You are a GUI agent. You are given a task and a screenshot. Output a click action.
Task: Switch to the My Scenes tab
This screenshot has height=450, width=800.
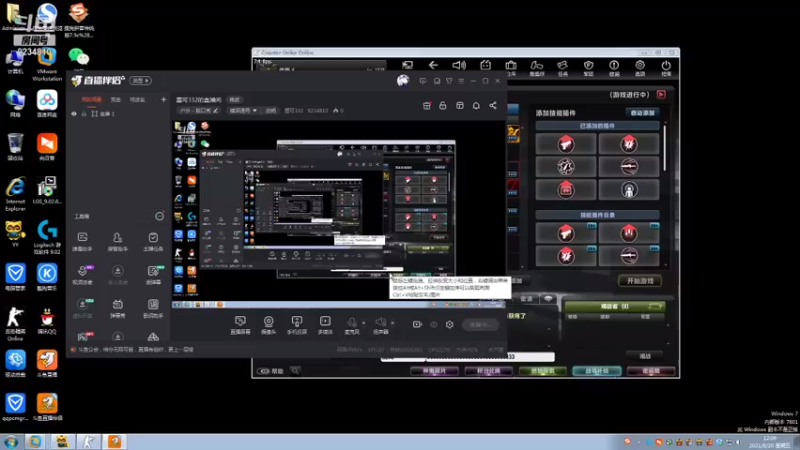pyautogui.click(x=92, y=99)
